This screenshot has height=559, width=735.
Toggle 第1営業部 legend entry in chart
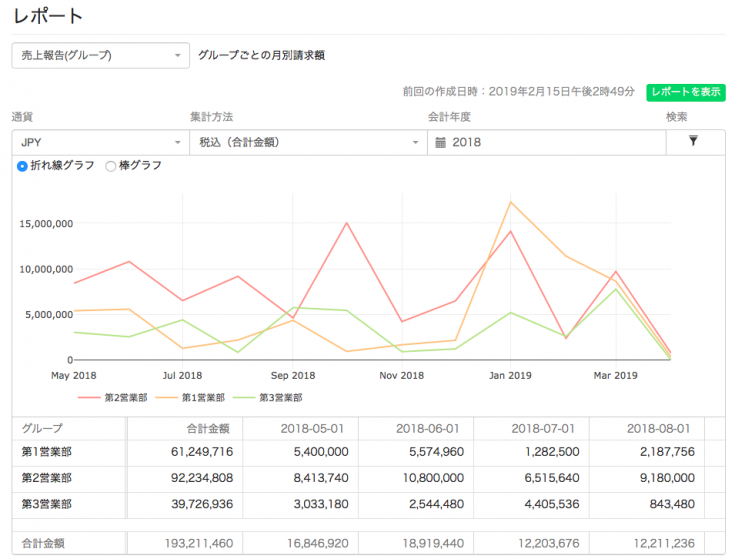[190, 398]
